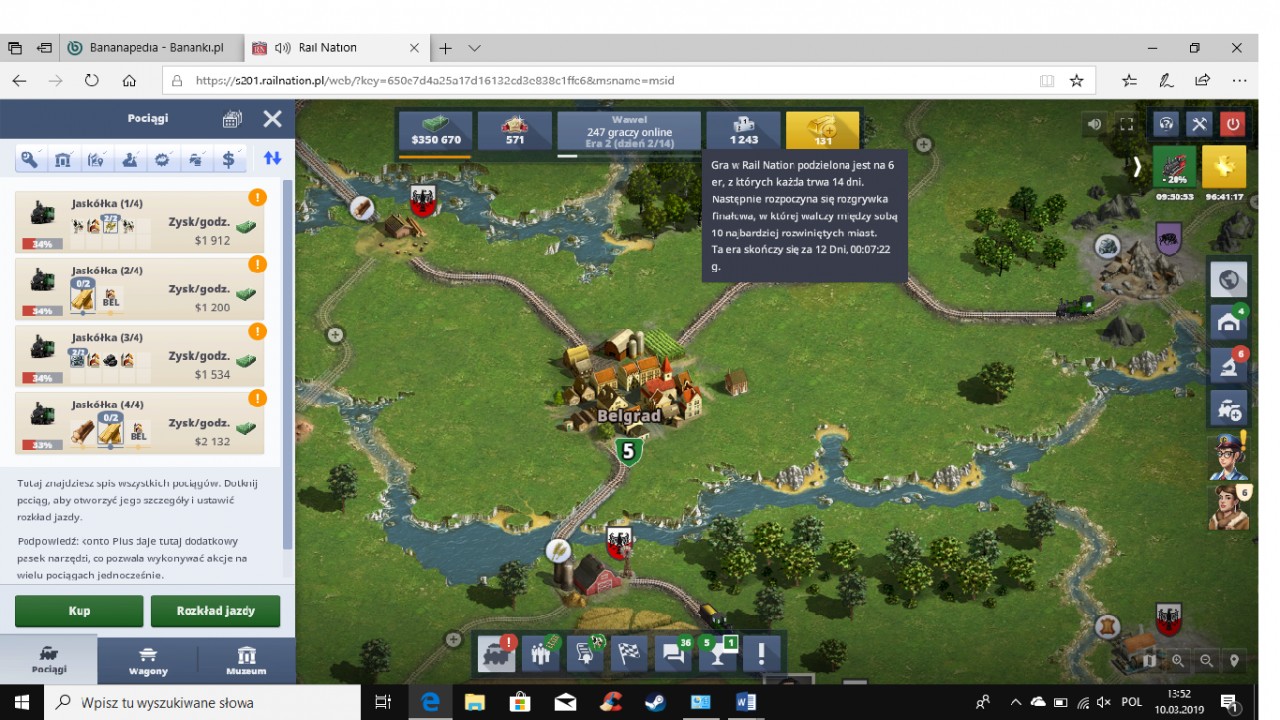Switch to the Pociągi tab
Image resolution: width=1280 pixels, height=720 pixels.
(48, 660)
